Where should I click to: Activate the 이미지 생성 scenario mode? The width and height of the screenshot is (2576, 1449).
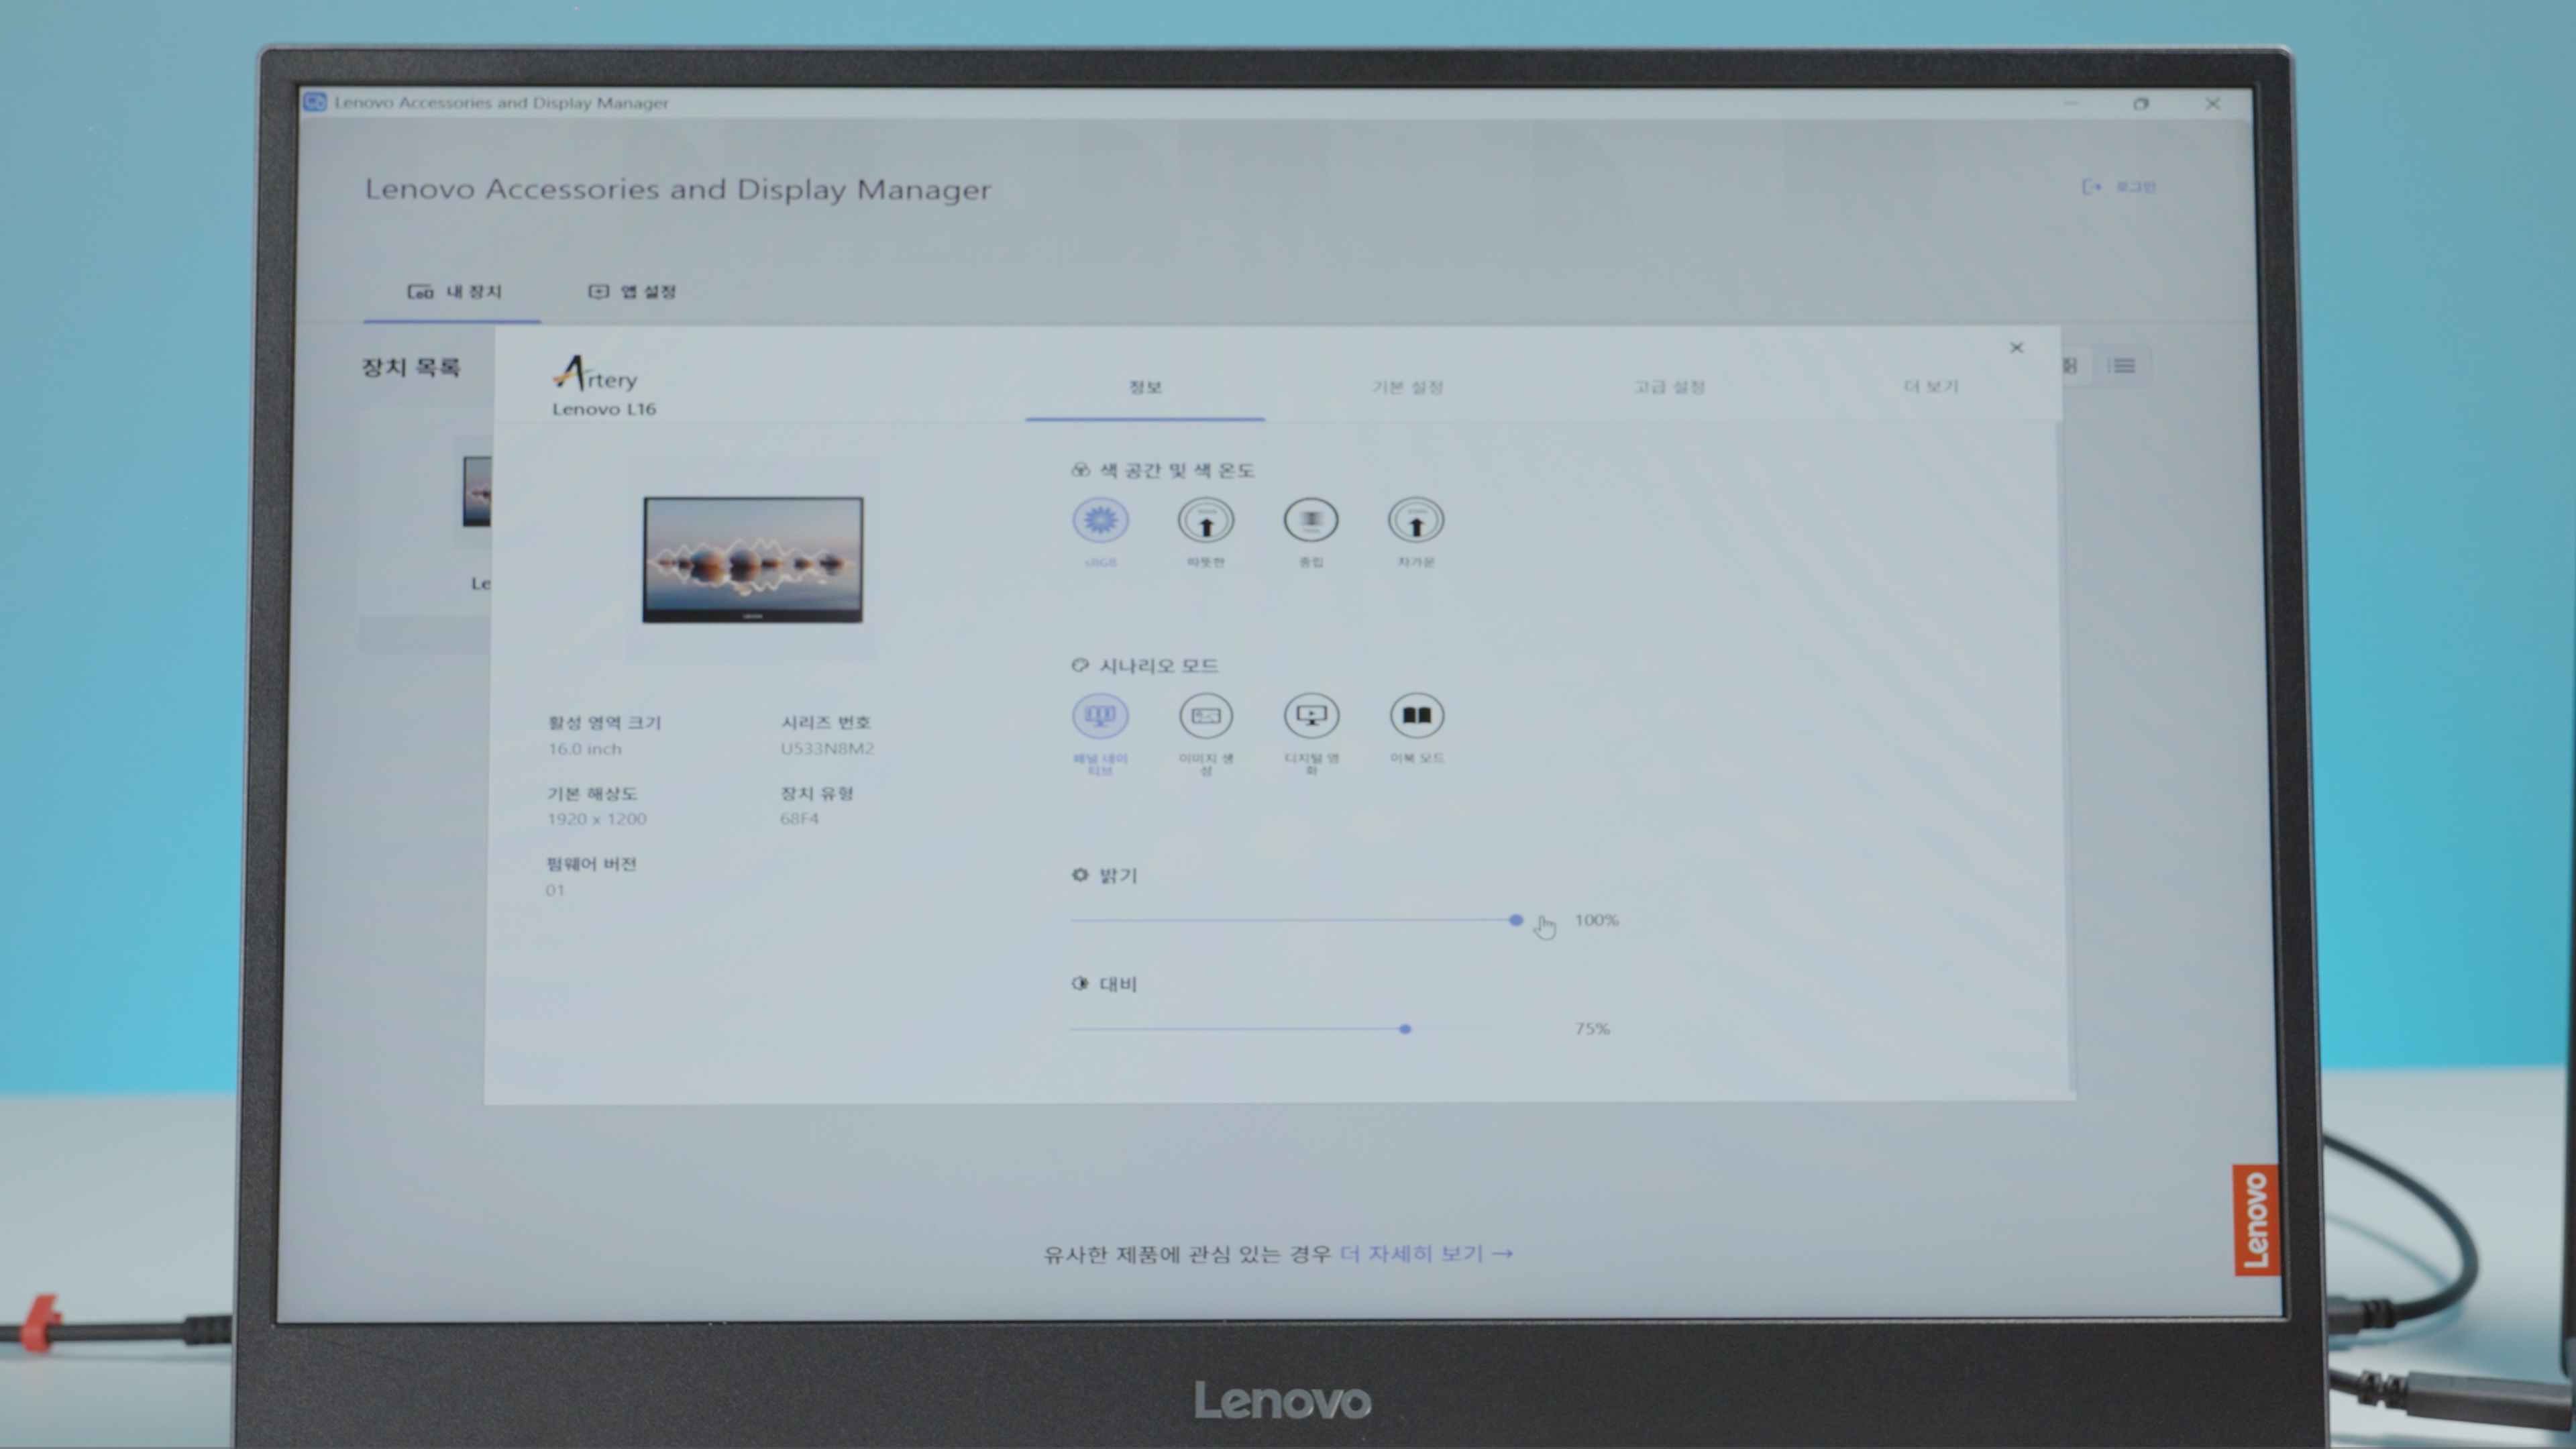coord(1206,716)
